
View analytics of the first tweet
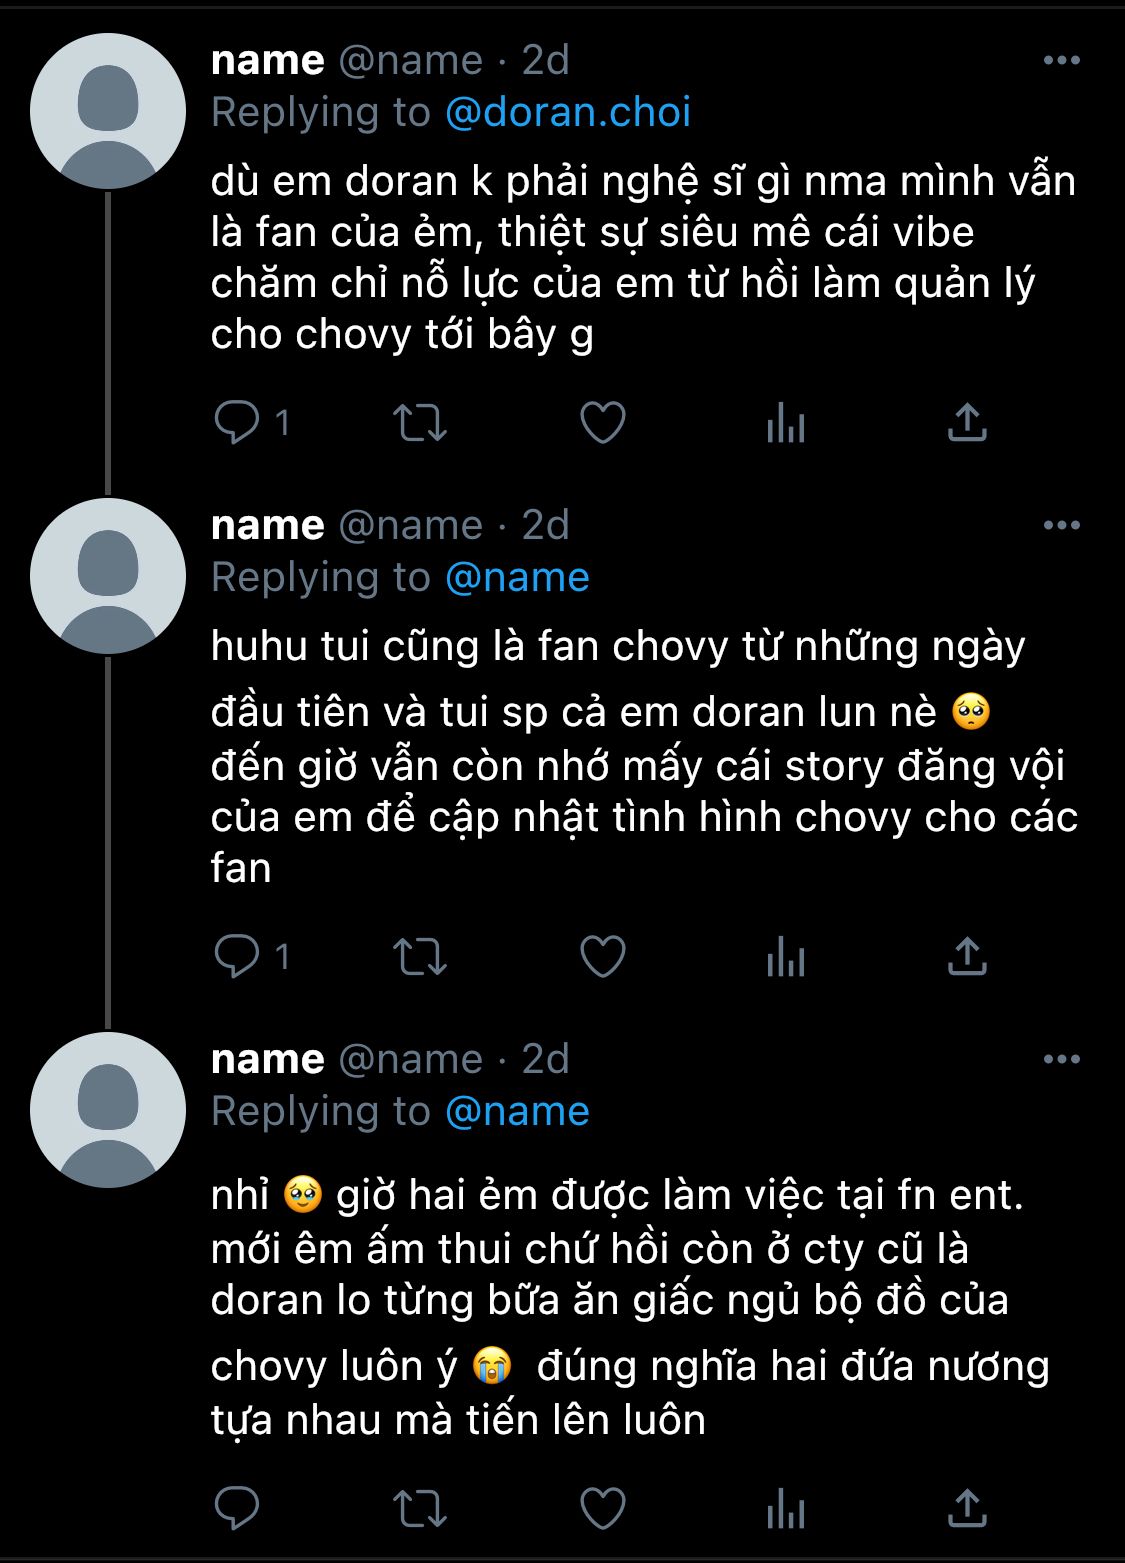coord(786,423)
